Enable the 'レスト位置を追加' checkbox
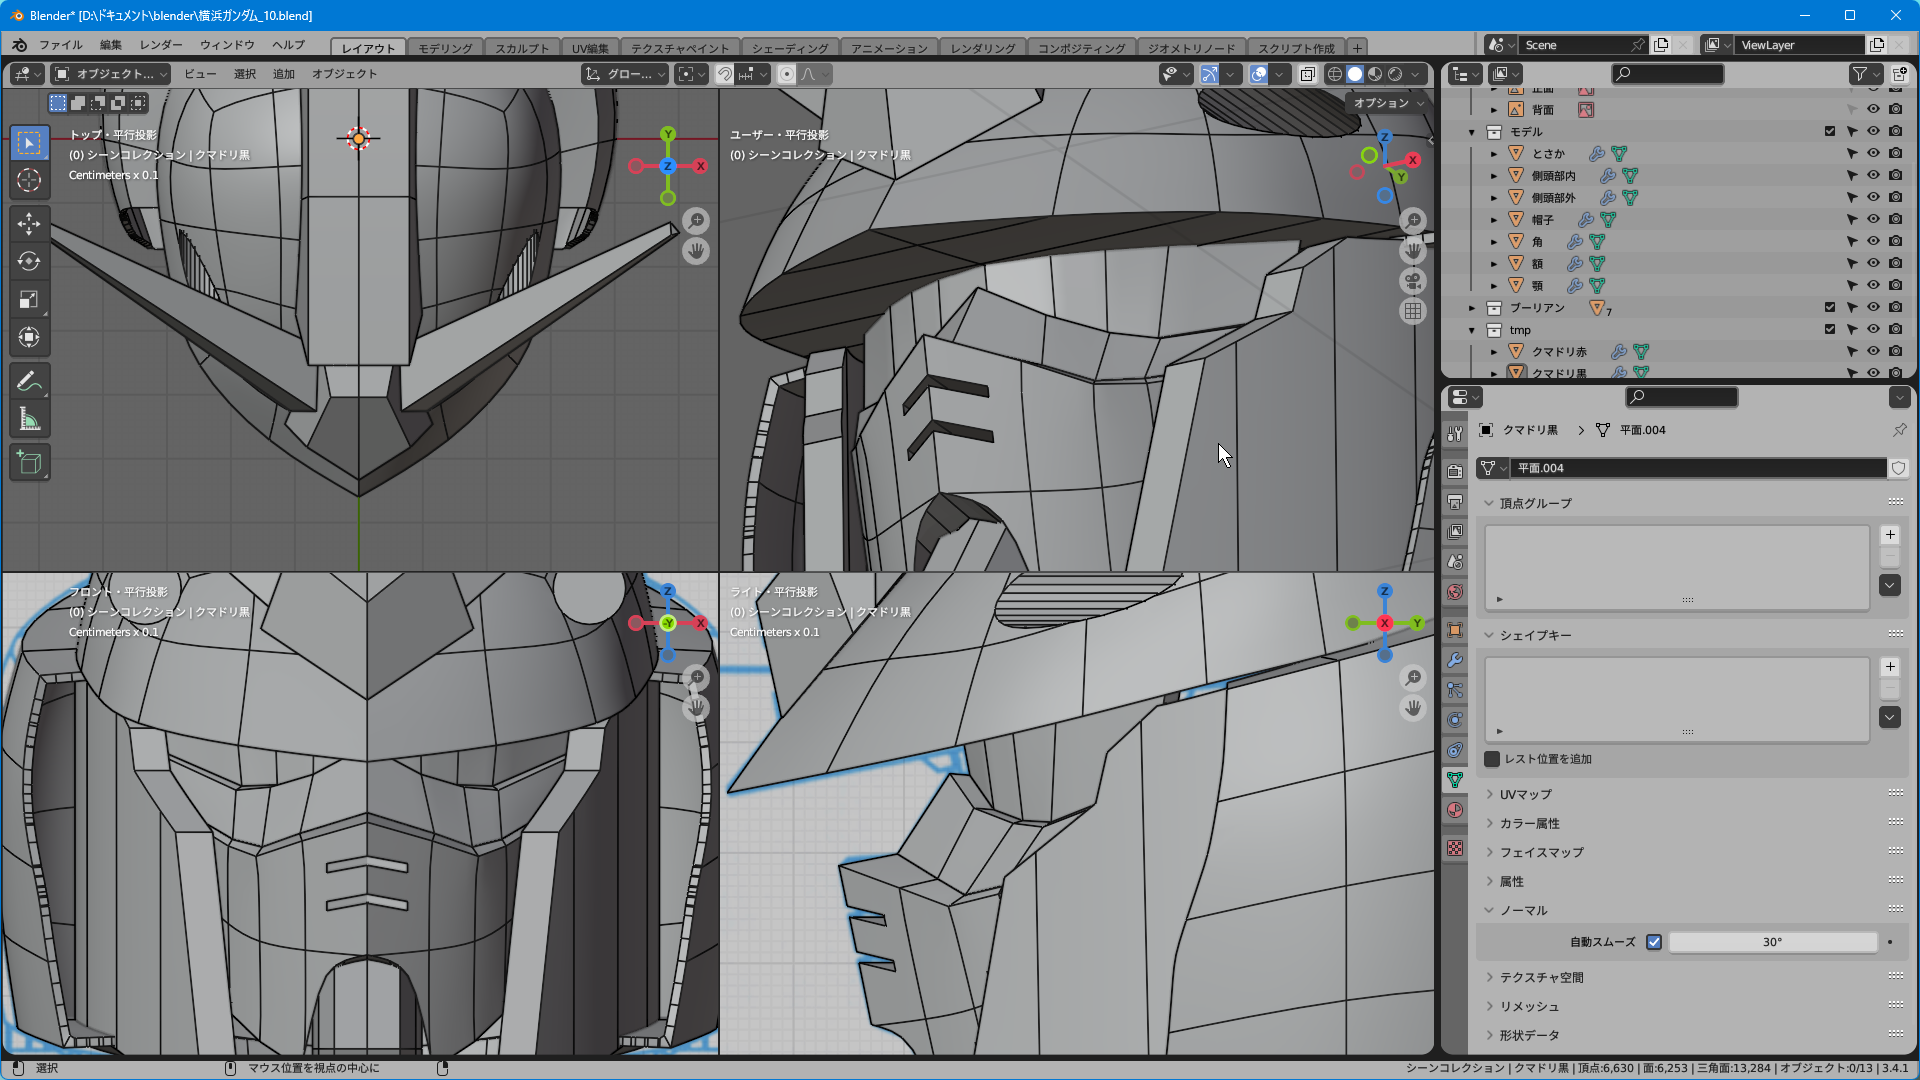Screen dimensions: 1920x1080 pos(1492,759)
